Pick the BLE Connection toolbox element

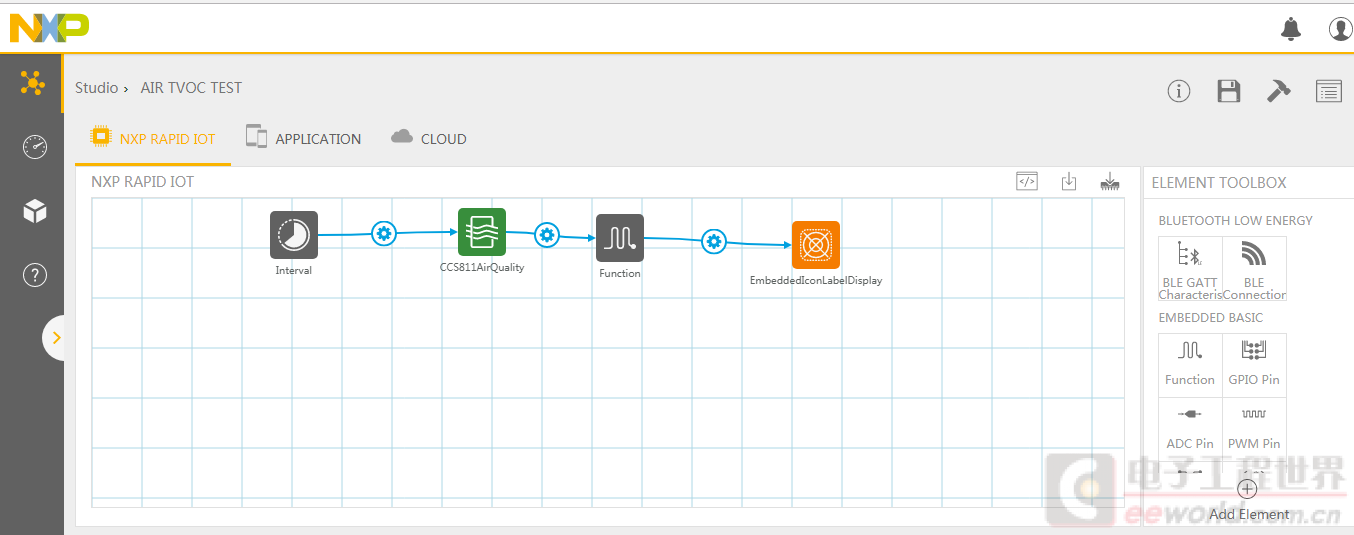[1254, 269]
